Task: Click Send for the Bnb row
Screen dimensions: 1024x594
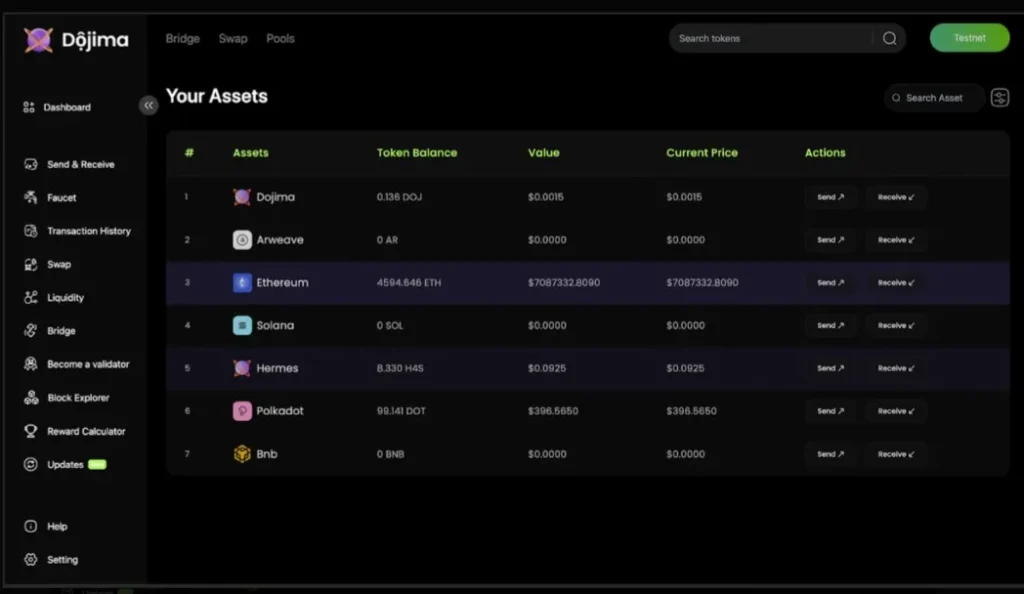Action: pyautogui.click(x=831, y=454)
